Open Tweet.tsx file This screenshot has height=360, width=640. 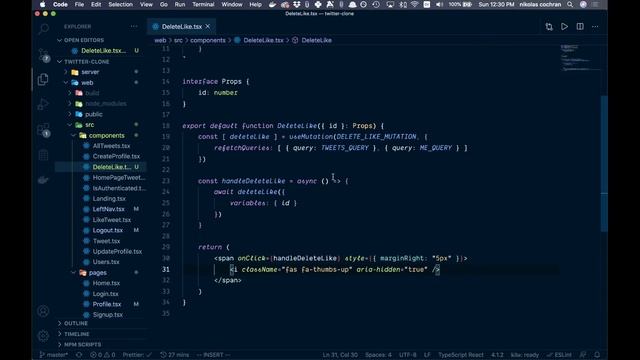coord(106,241)
